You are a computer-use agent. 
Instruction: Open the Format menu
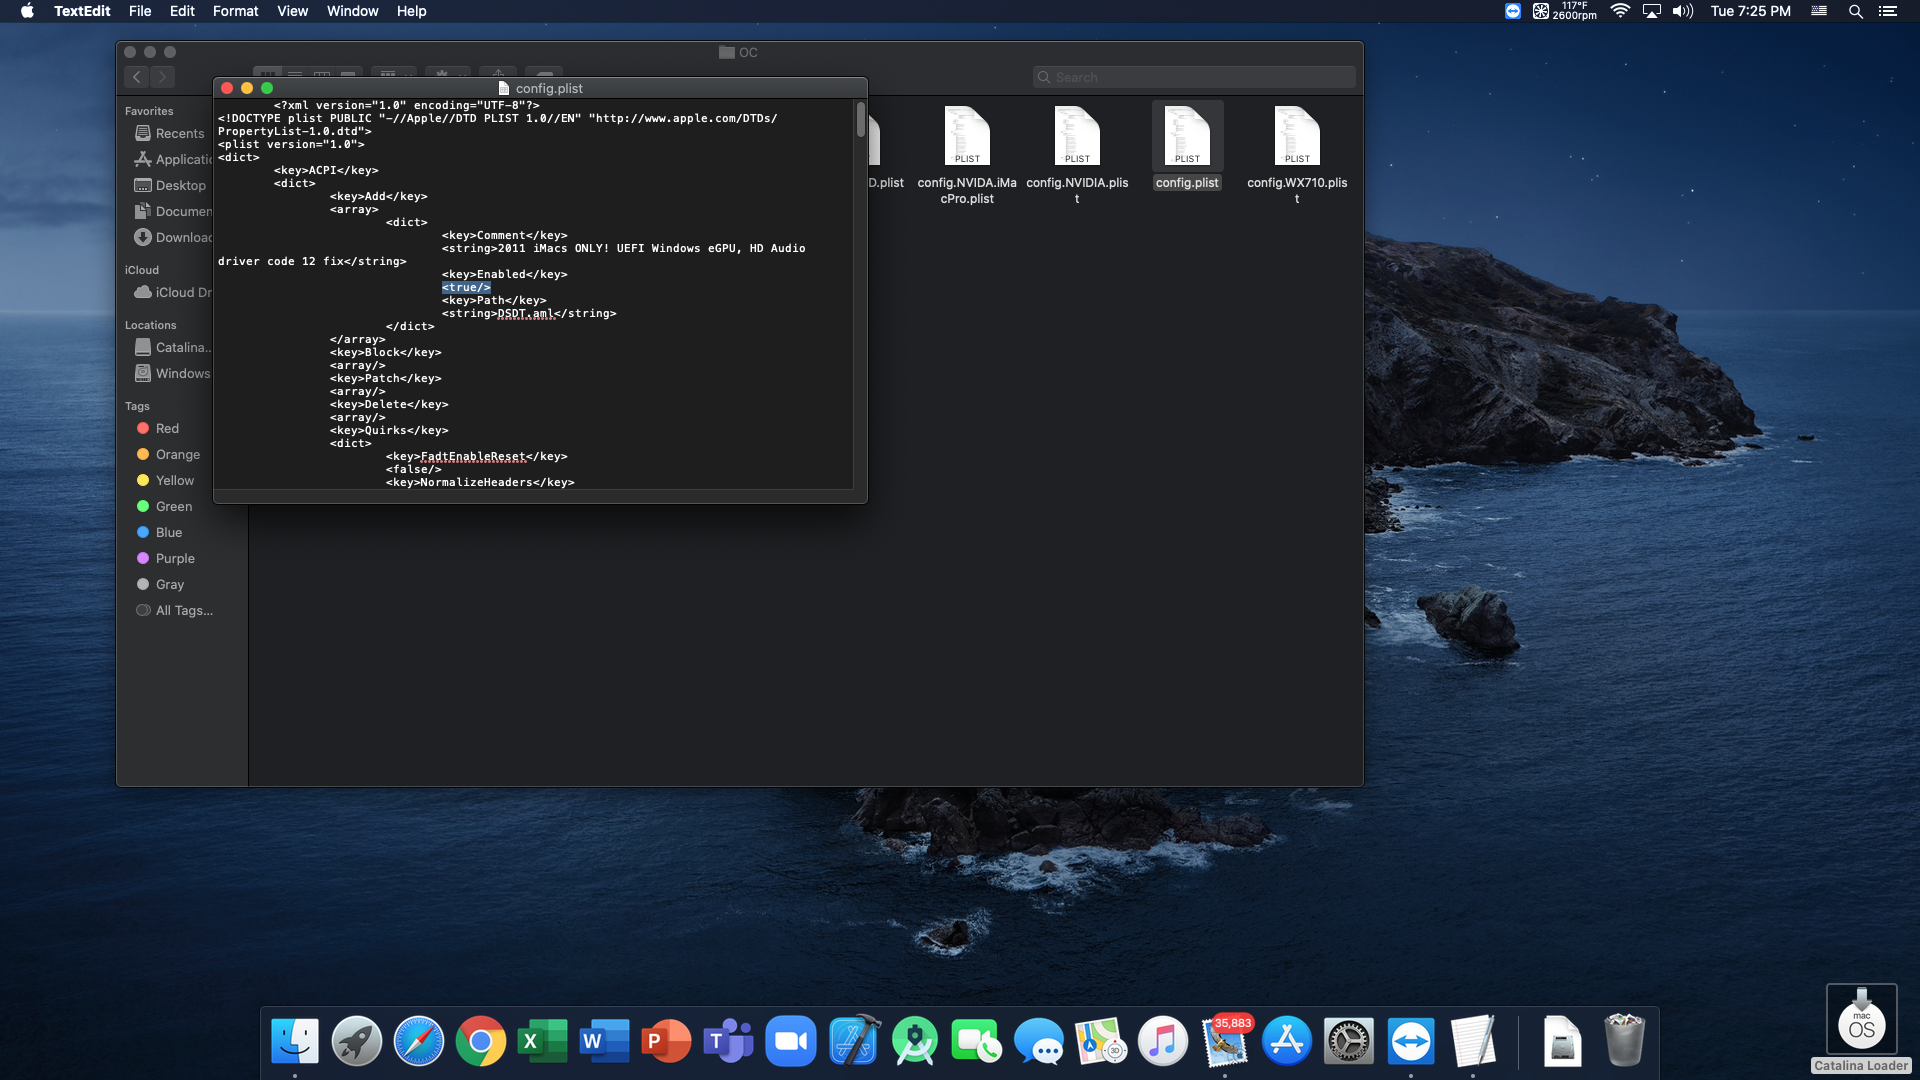[x=235, y=11]
